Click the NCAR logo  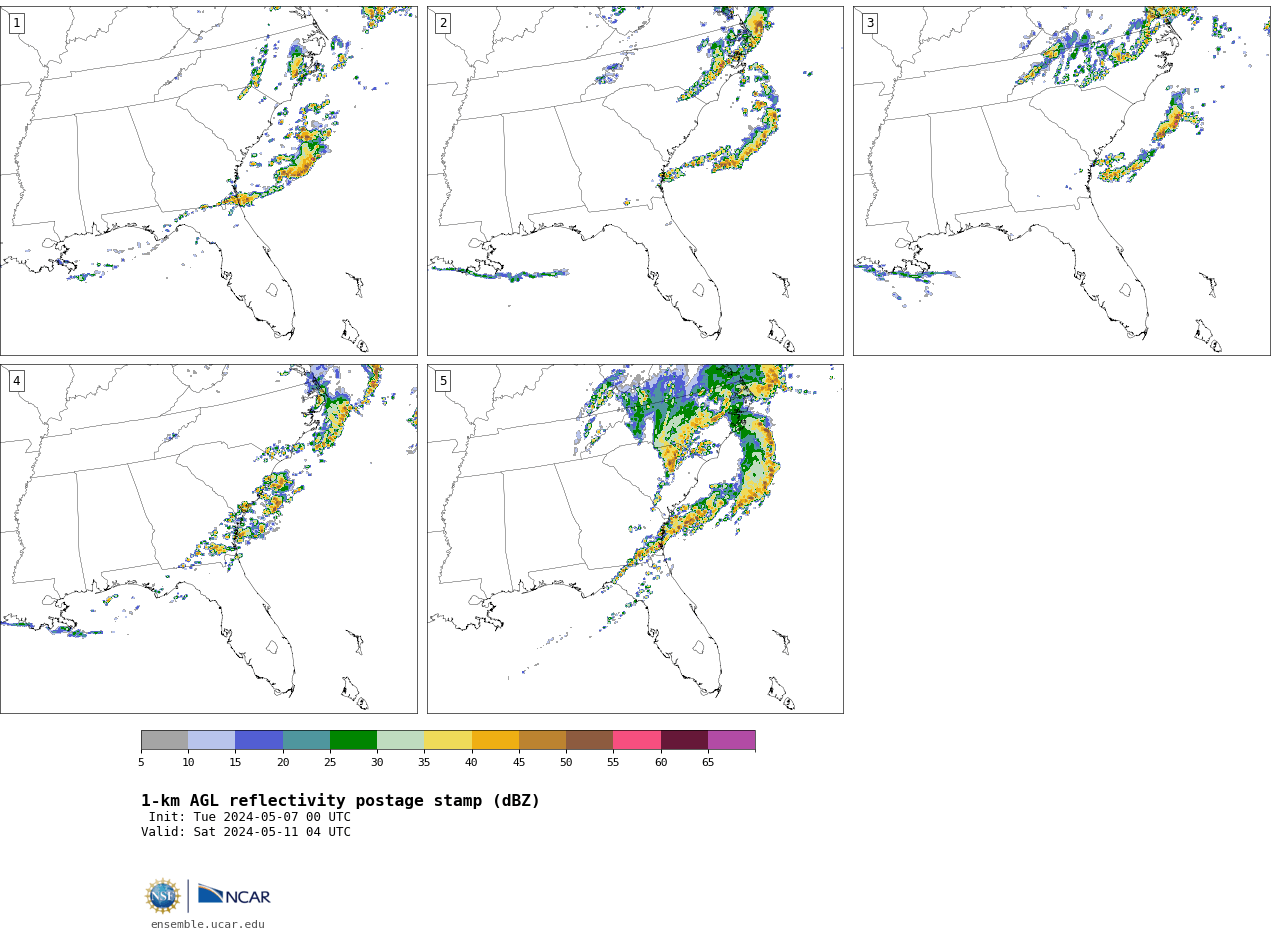[x=234, y=896]
